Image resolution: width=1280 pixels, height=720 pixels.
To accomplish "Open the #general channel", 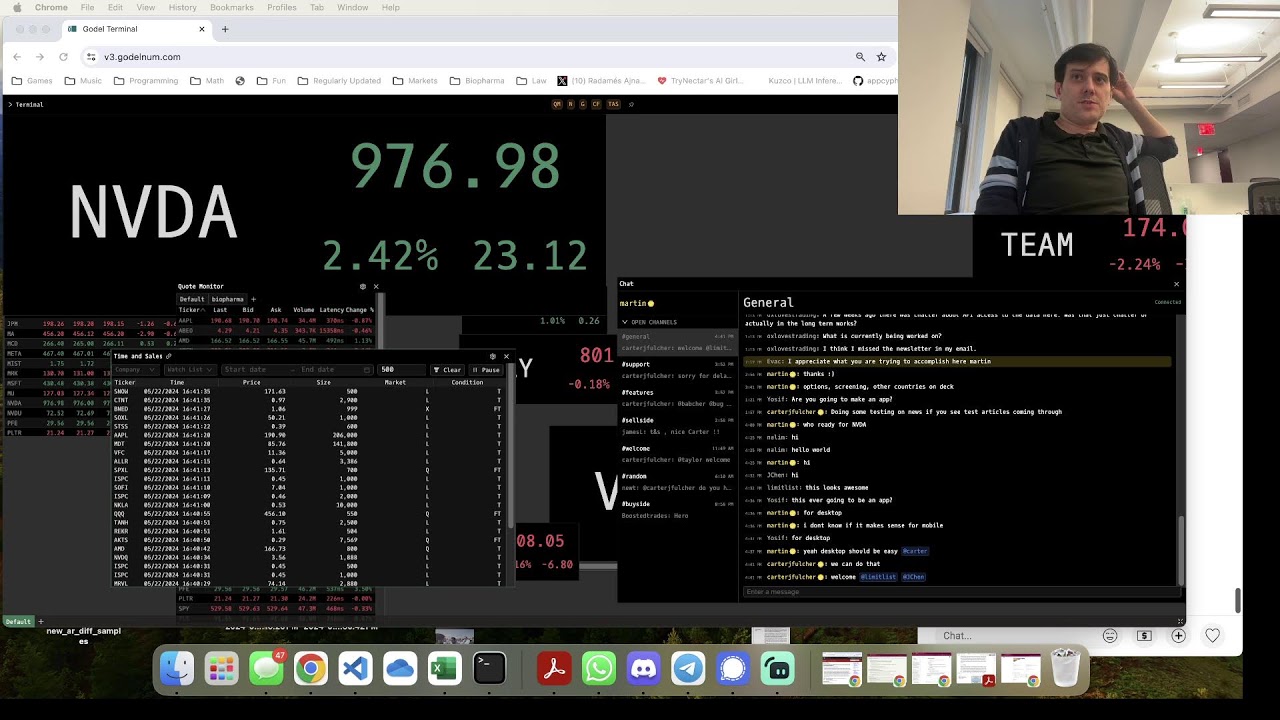I will pos(678,342).
